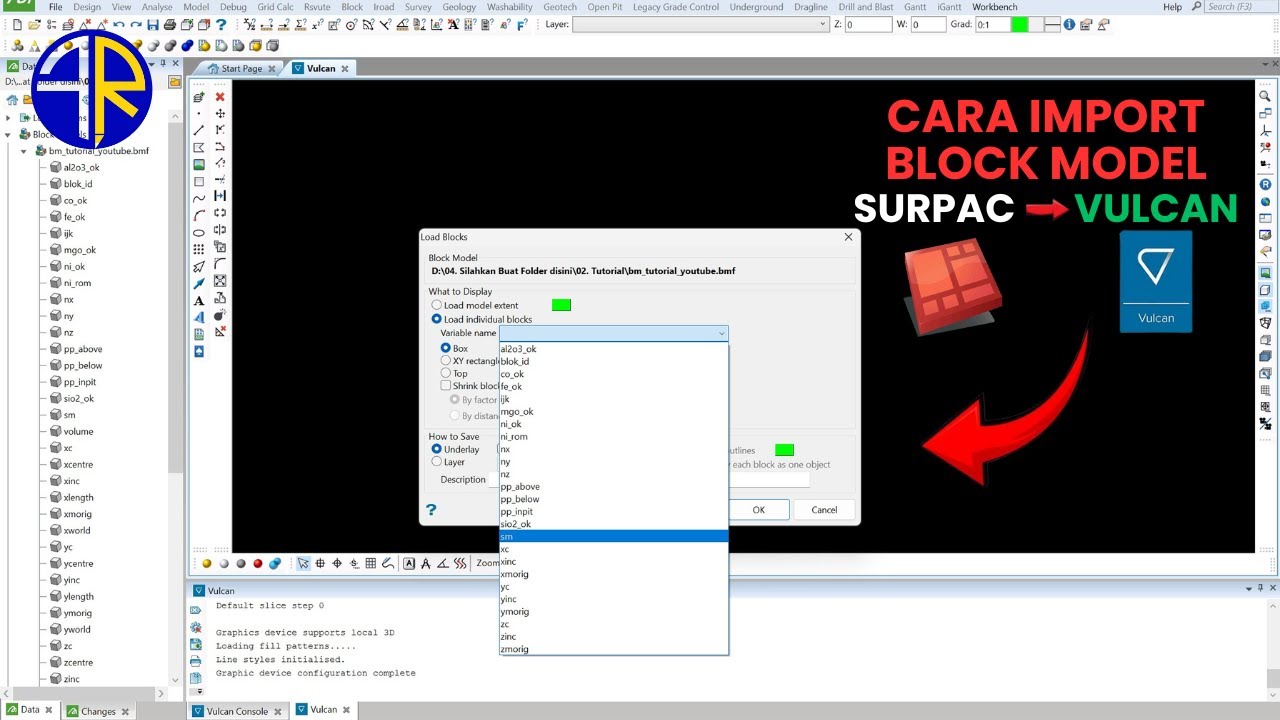Click the magnifier zoom icon on right toolbar
Image resolution: width=1280 pixels, height=720 pixels.
click(1265, 96)
